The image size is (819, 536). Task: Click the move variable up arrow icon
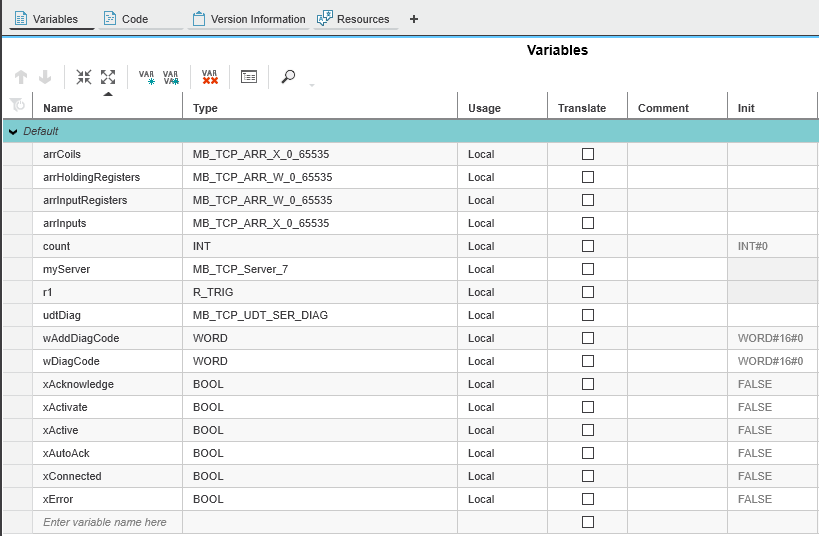click(21, 77)
